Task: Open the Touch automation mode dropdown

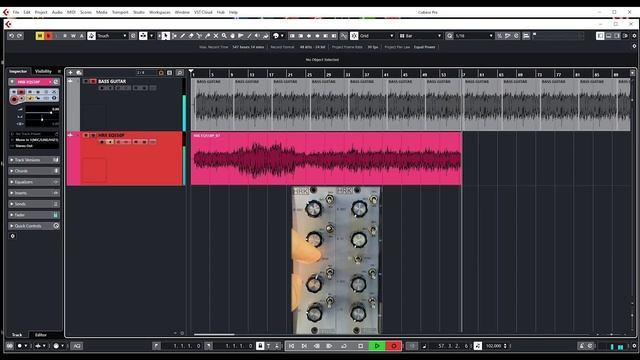Action: point(112,36)
